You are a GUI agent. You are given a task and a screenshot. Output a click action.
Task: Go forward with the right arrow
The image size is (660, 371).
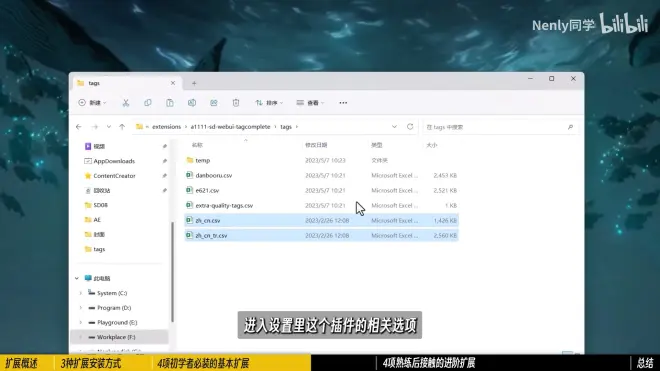95,127
